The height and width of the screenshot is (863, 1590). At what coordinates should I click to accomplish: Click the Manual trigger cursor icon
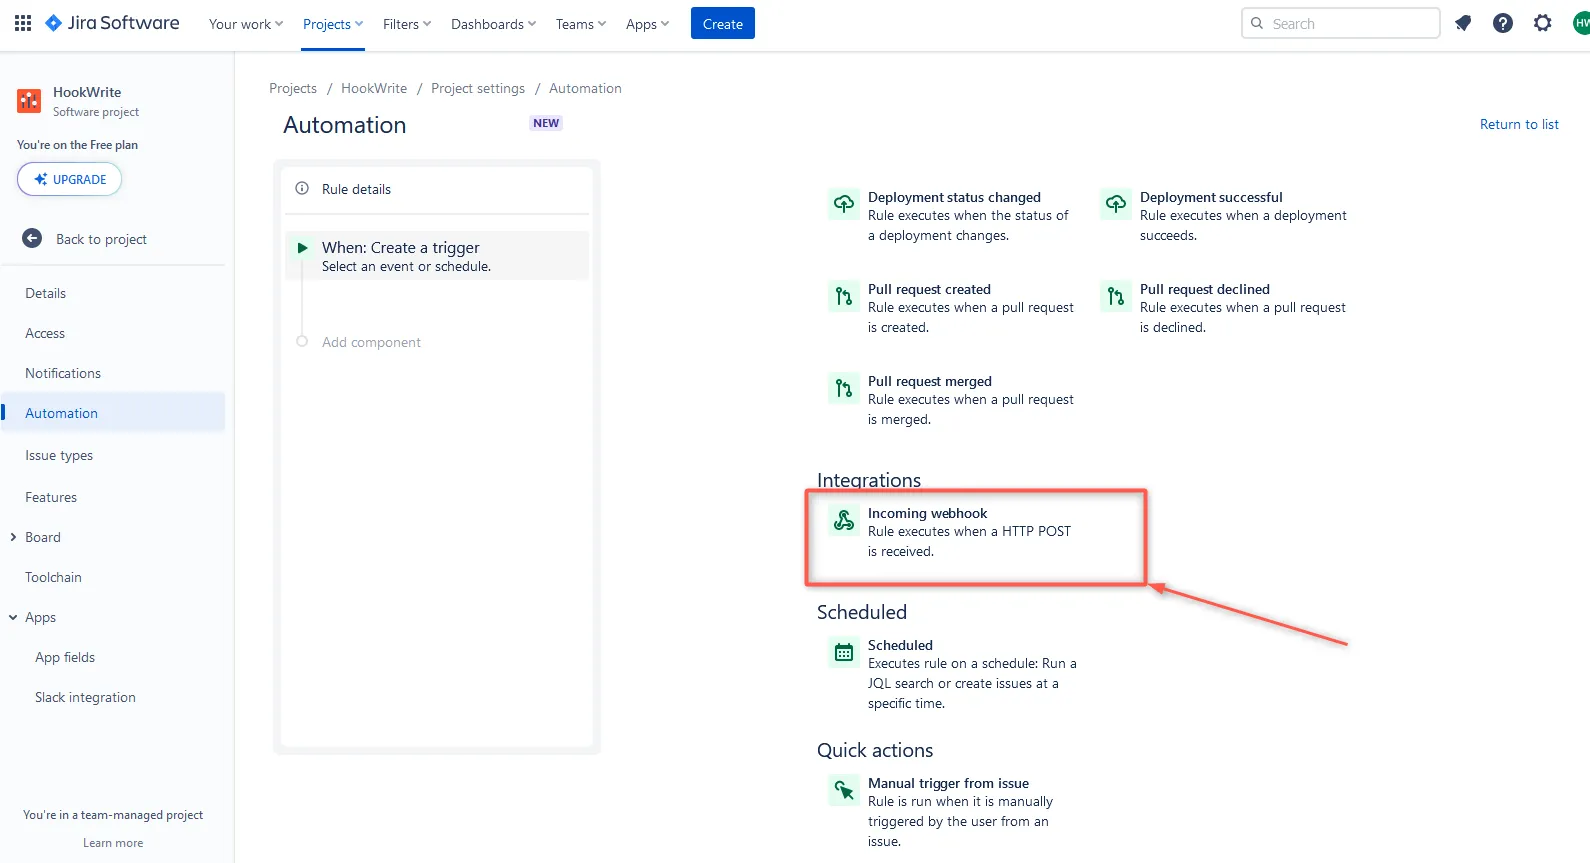coord(844,790)
